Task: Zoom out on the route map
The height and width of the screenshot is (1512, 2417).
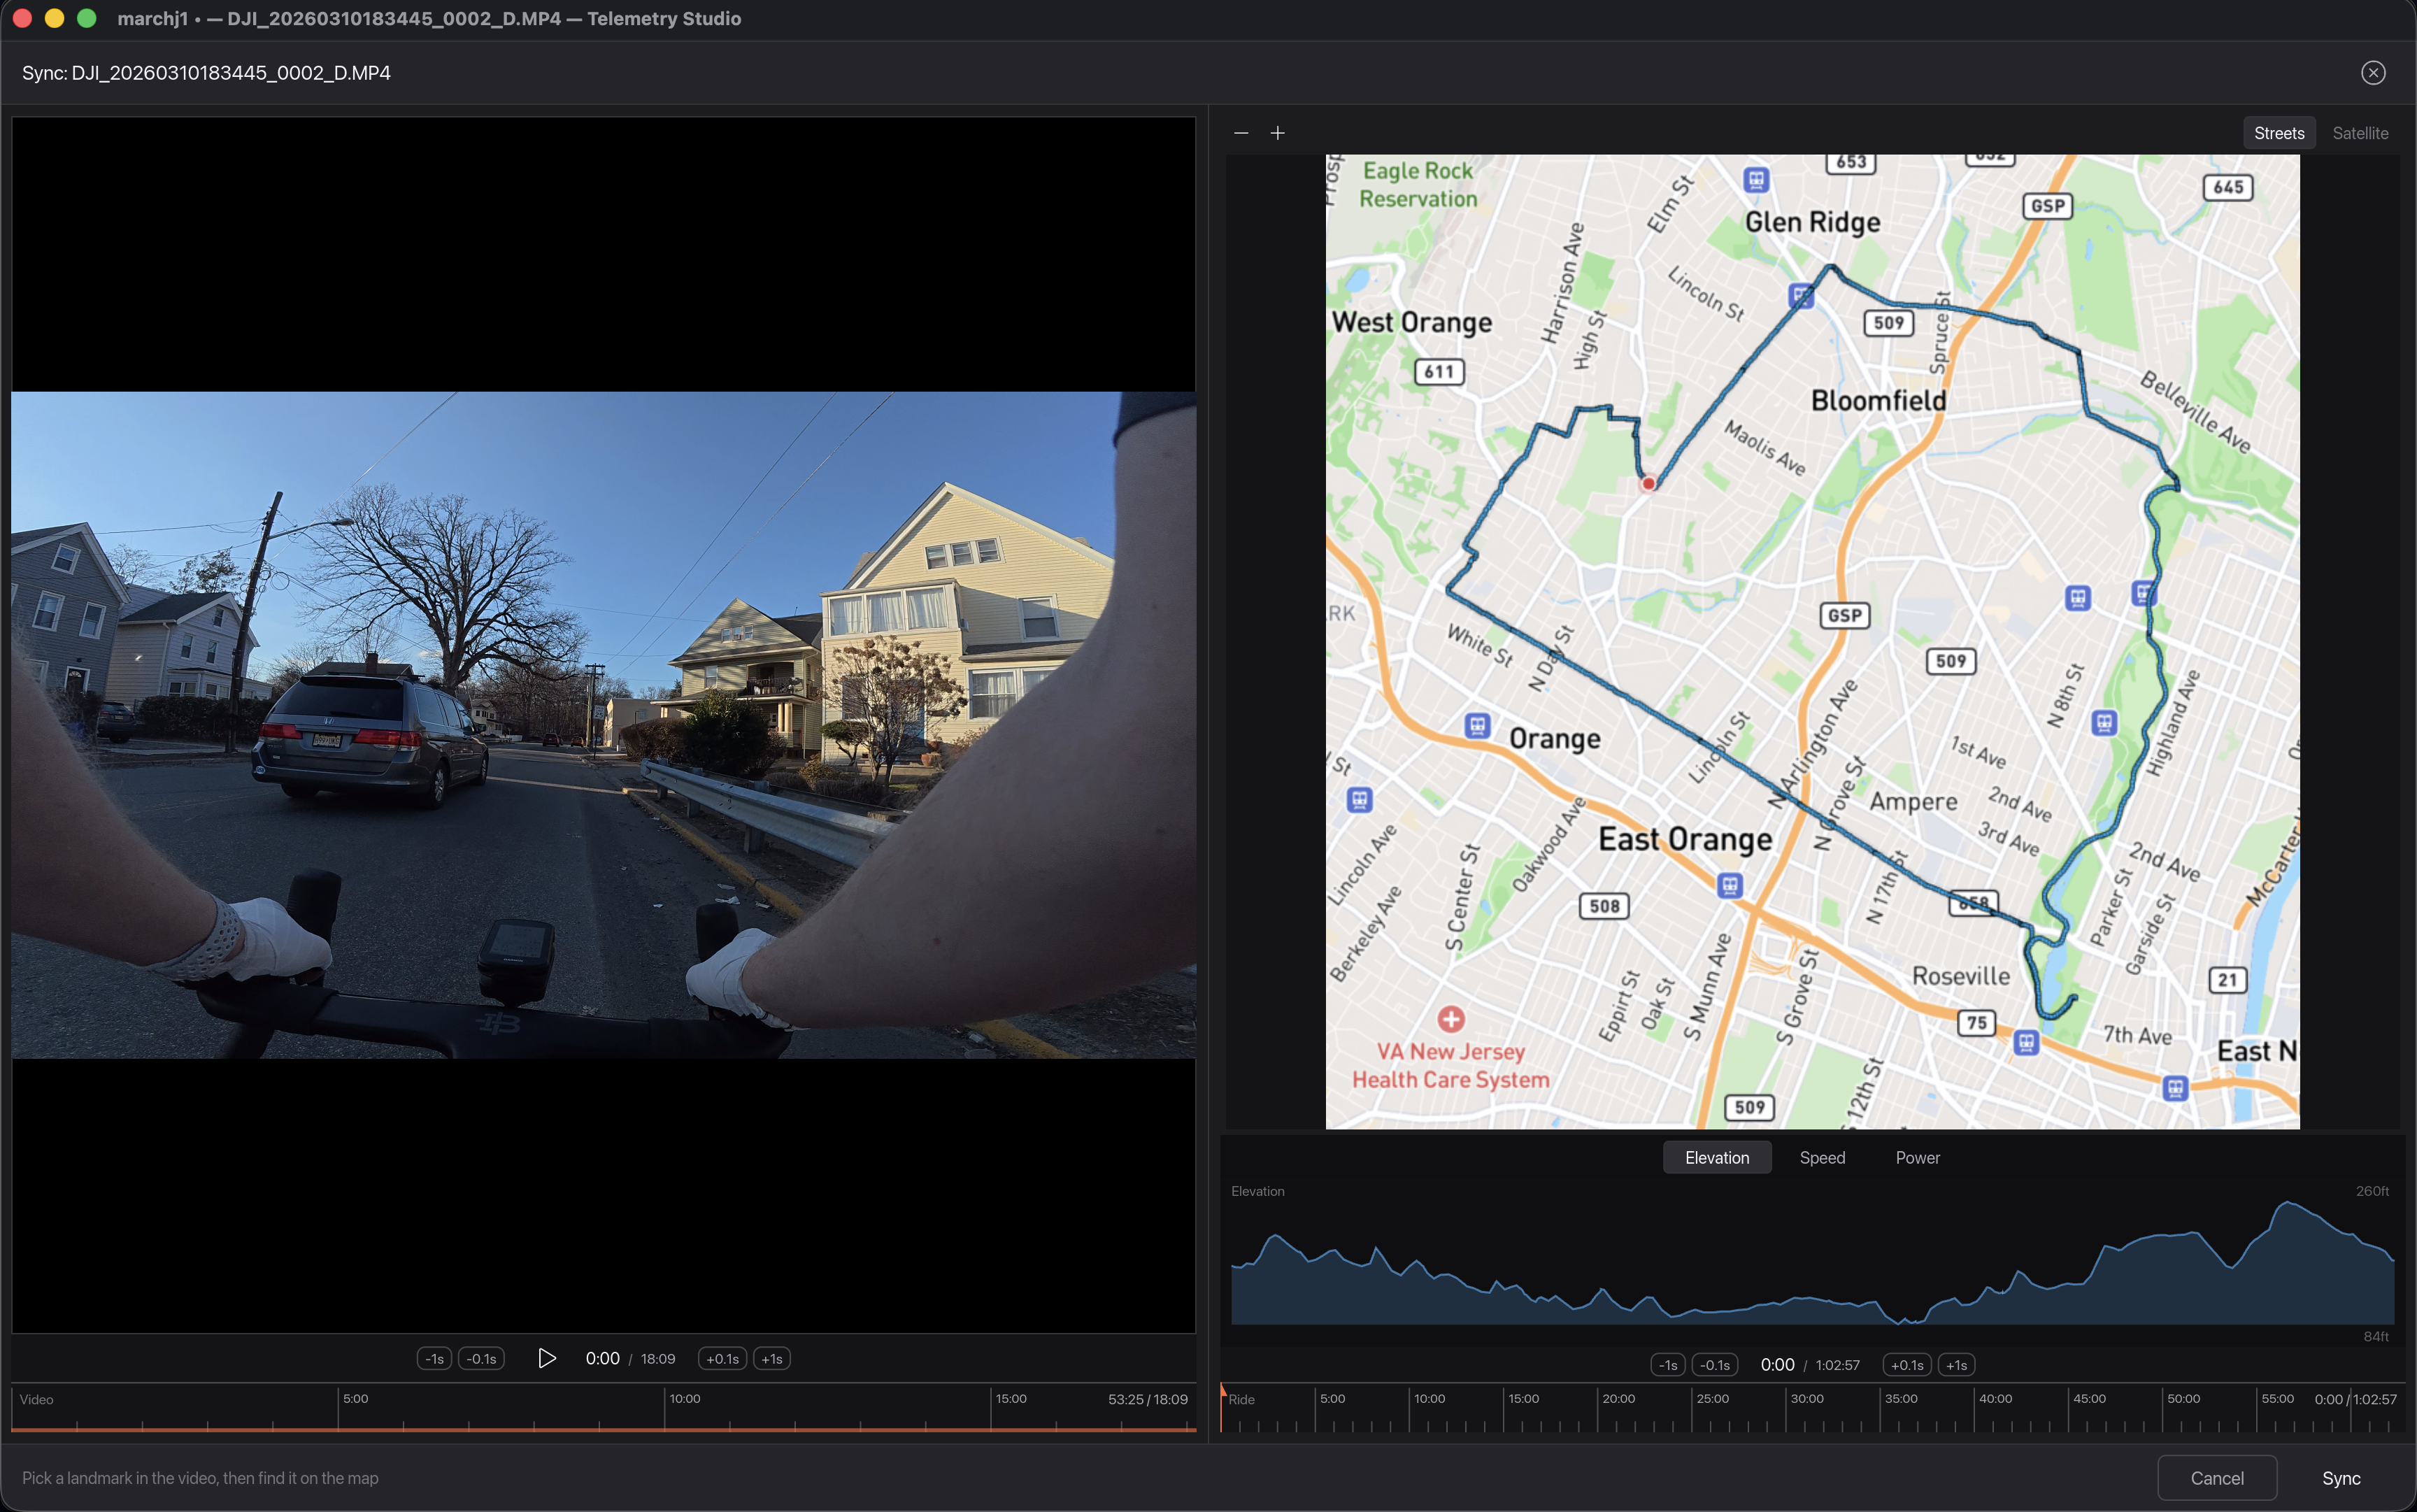Action: [x=1240, y=132]
